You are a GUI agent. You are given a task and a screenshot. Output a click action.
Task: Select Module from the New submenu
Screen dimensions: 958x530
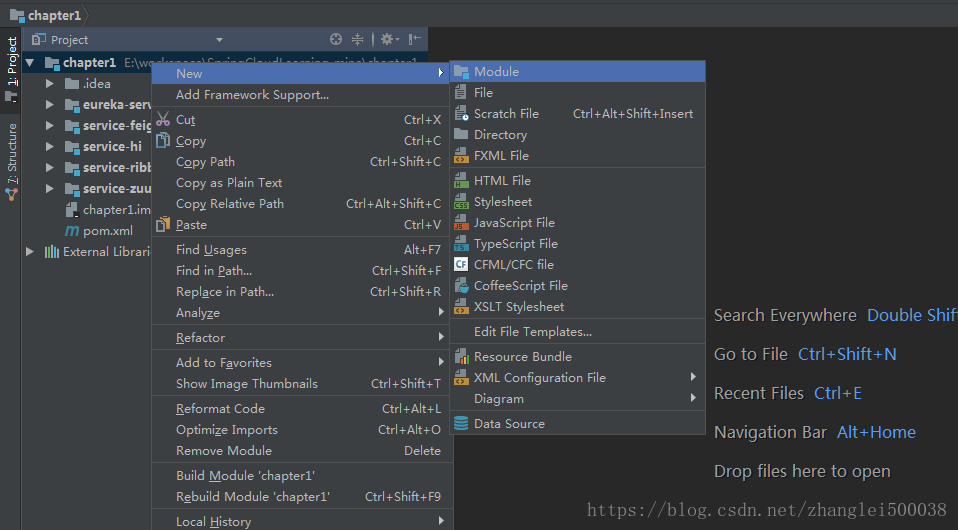496,72
